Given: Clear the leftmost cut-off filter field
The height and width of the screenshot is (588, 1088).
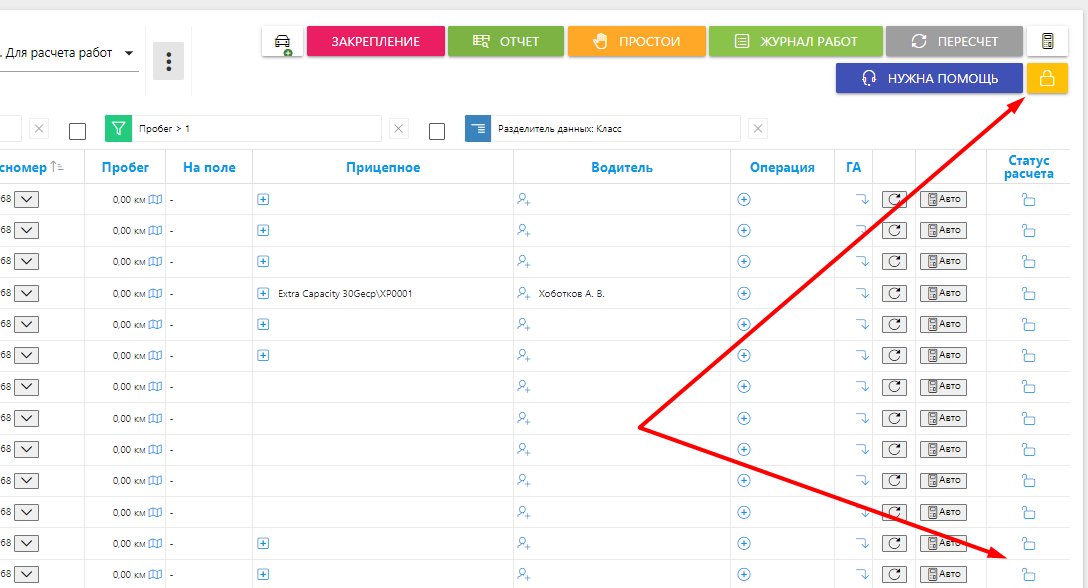Looking at the screenshot, I should [39, 128].
